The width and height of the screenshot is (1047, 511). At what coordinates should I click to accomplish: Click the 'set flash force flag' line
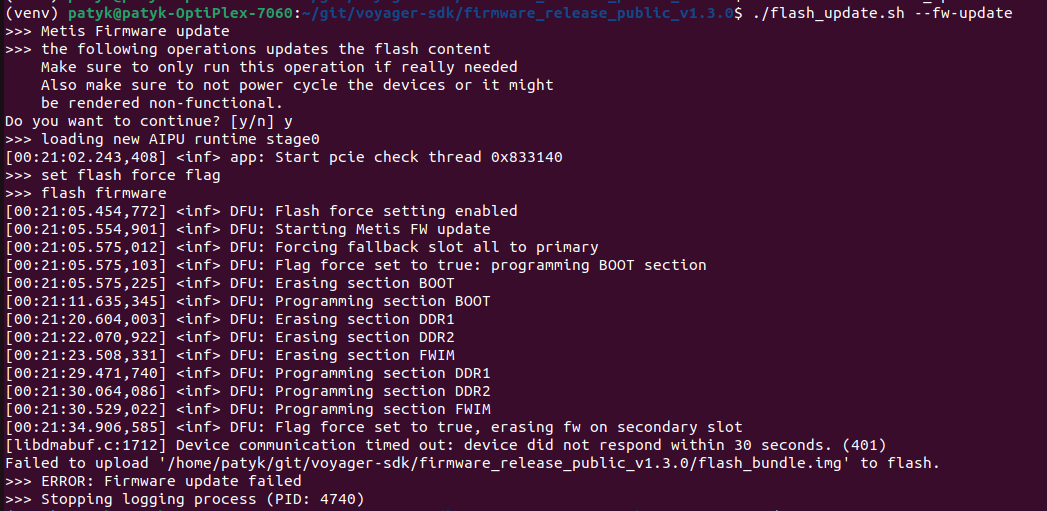click(112, 176)
